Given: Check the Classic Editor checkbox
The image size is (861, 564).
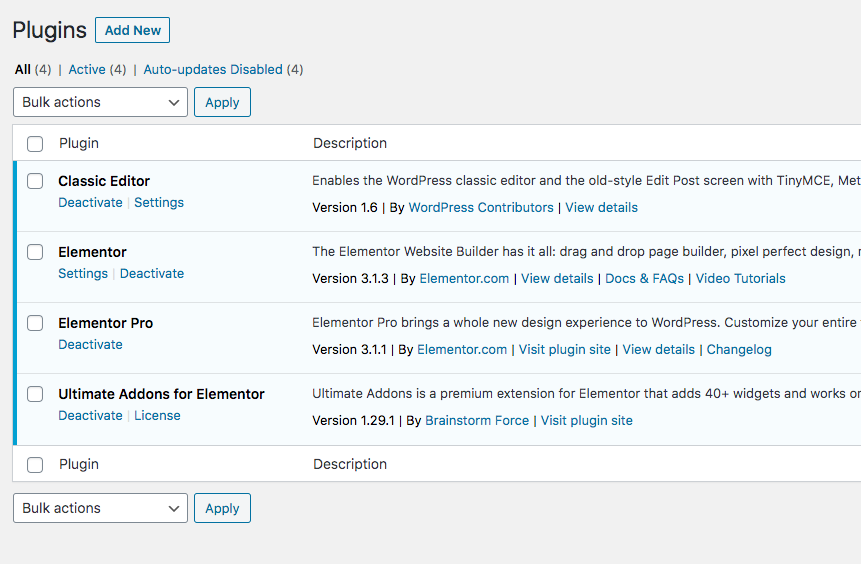Looking at the screenshot, I should click(35, 181).
